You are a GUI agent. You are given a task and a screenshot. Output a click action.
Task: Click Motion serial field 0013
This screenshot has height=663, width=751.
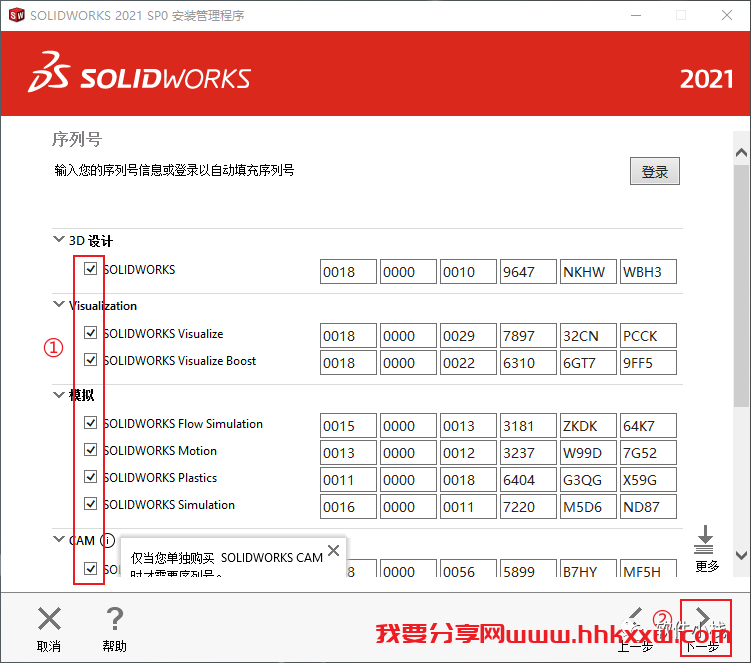tap(348, 452)
